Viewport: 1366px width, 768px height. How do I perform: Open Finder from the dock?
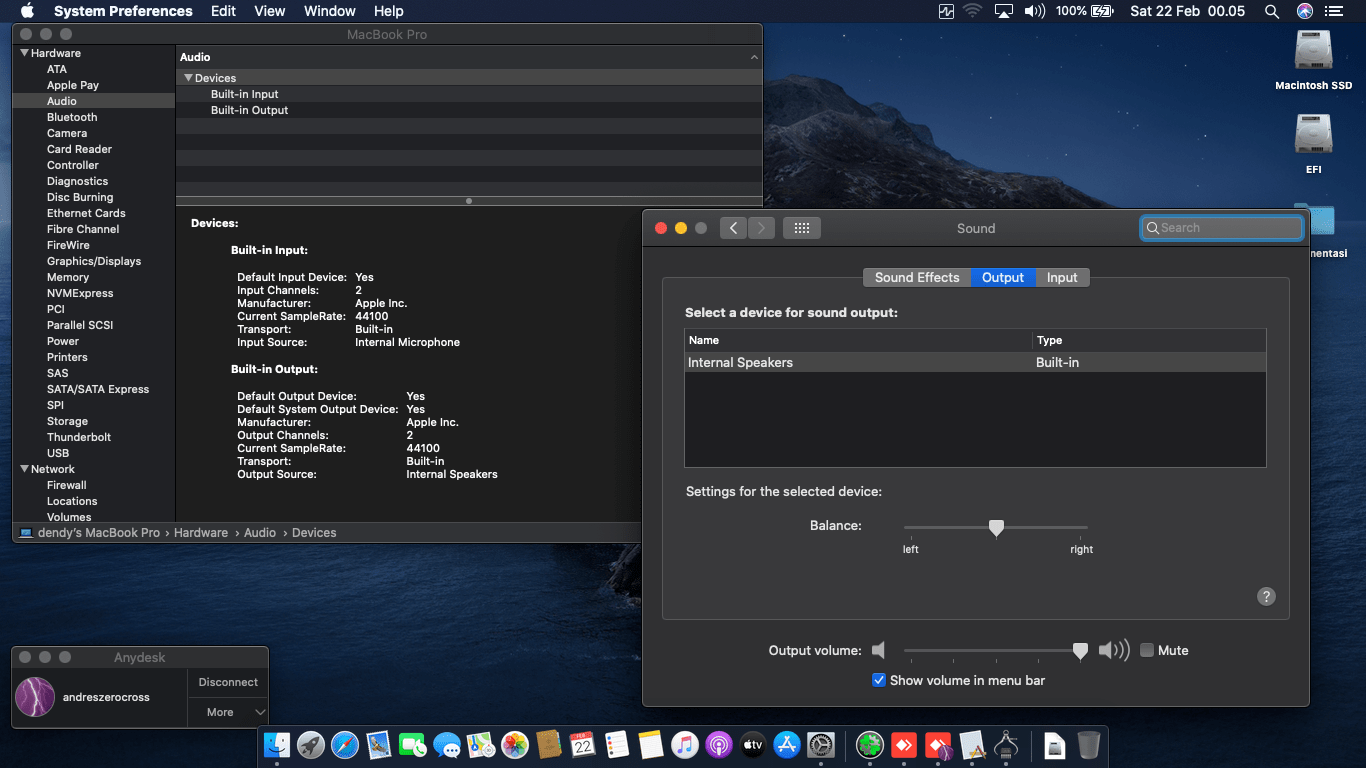(x=277, y=744)
